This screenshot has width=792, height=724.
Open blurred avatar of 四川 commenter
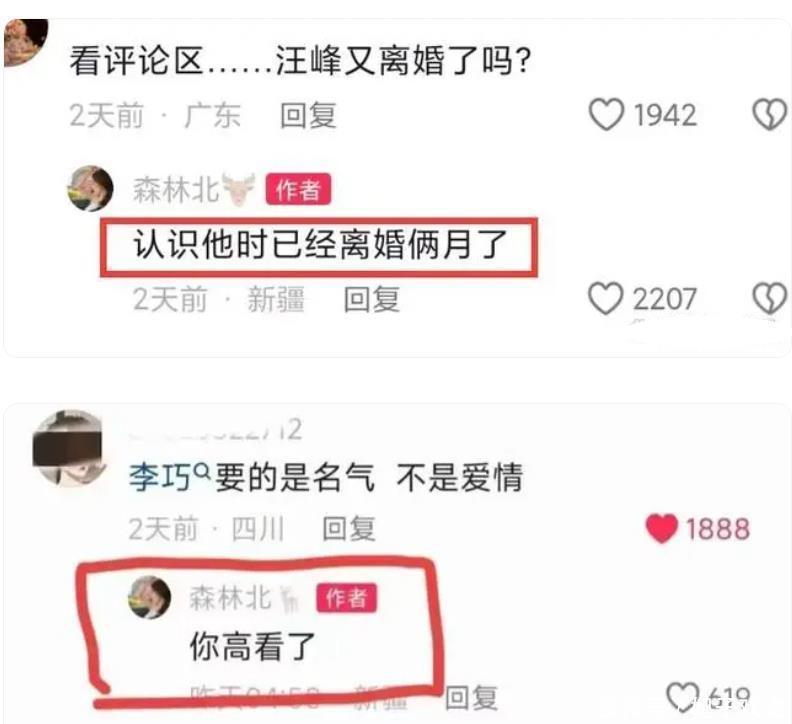[x=68, y=448]
